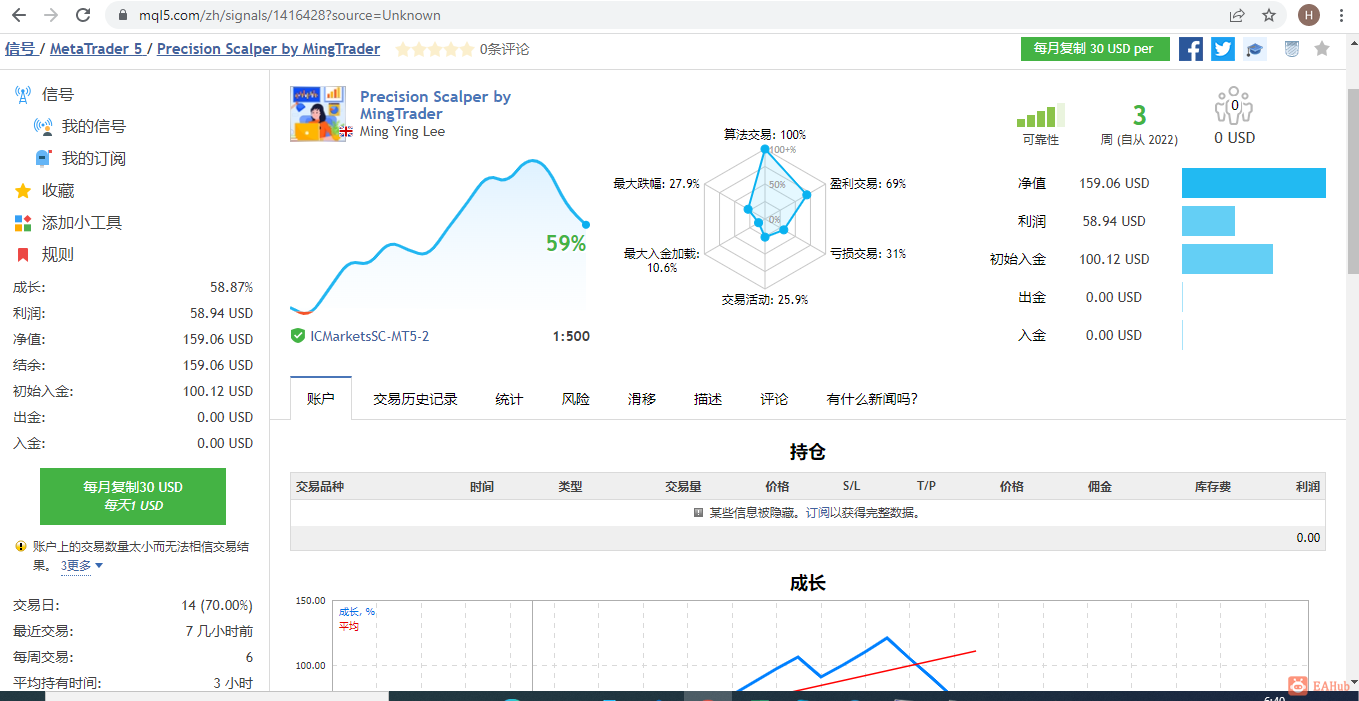Open 收藏 in the sidebar
Image resolution: width=1359 pixels, height=701 pixels.
coord(58,191)
